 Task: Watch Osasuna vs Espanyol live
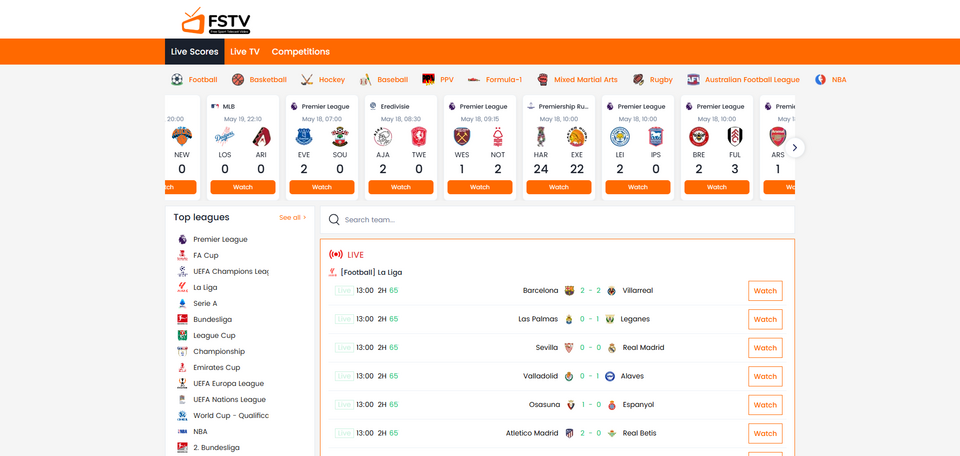tap(765, 405)
